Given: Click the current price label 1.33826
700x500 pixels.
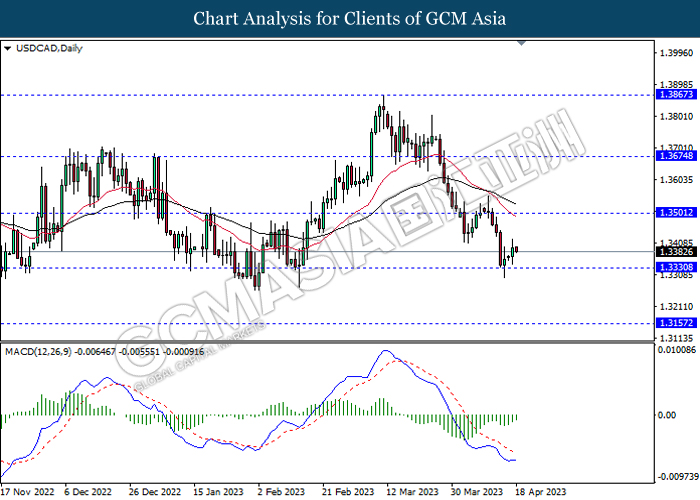Looking at the screenshot, I should [676, 252].
